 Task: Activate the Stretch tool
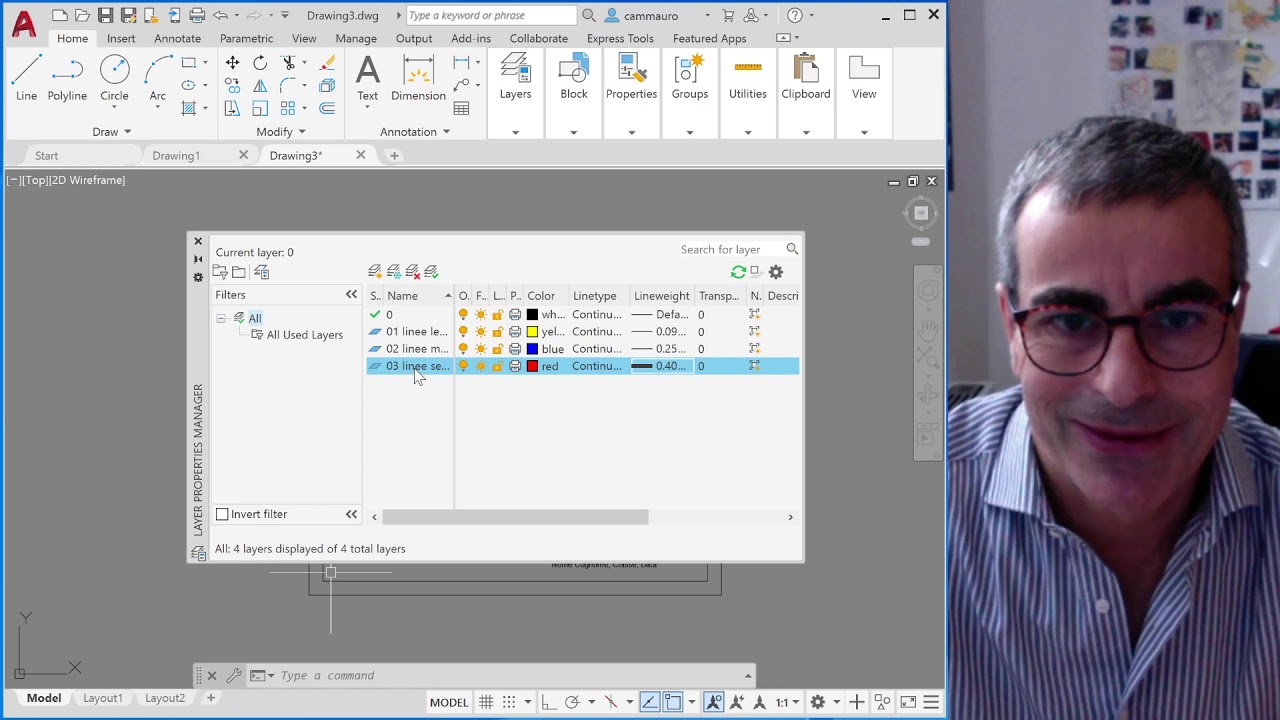(232, 108)
